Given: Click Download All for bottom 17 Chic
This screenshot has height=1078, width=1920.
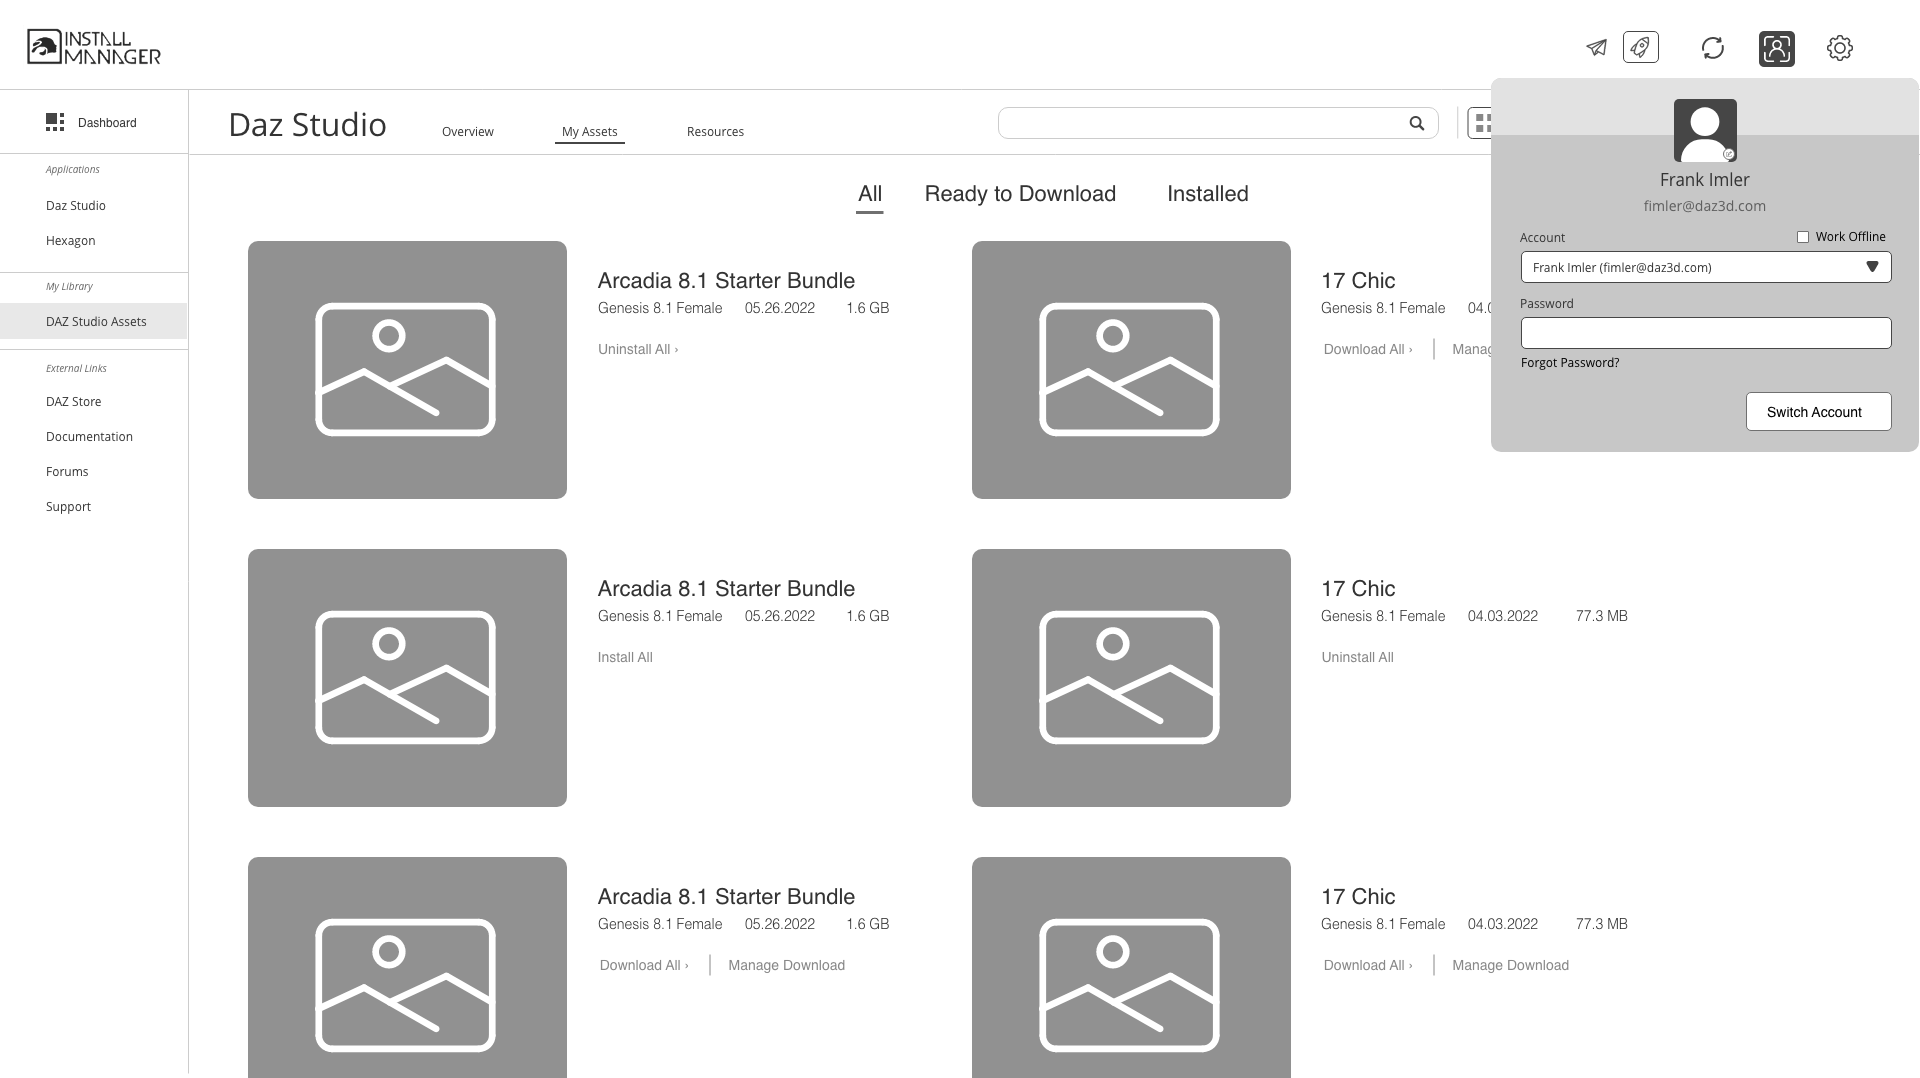Looking at the screenshot, I should tap(1368, 965).
